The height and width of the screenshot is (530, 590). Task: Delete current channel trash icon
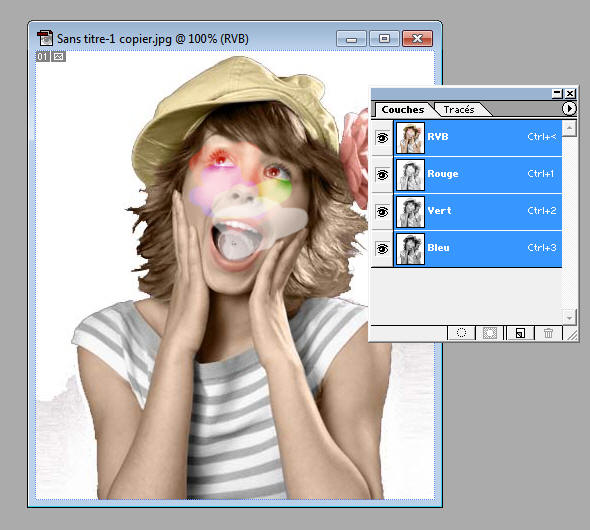tap(549, 333)
